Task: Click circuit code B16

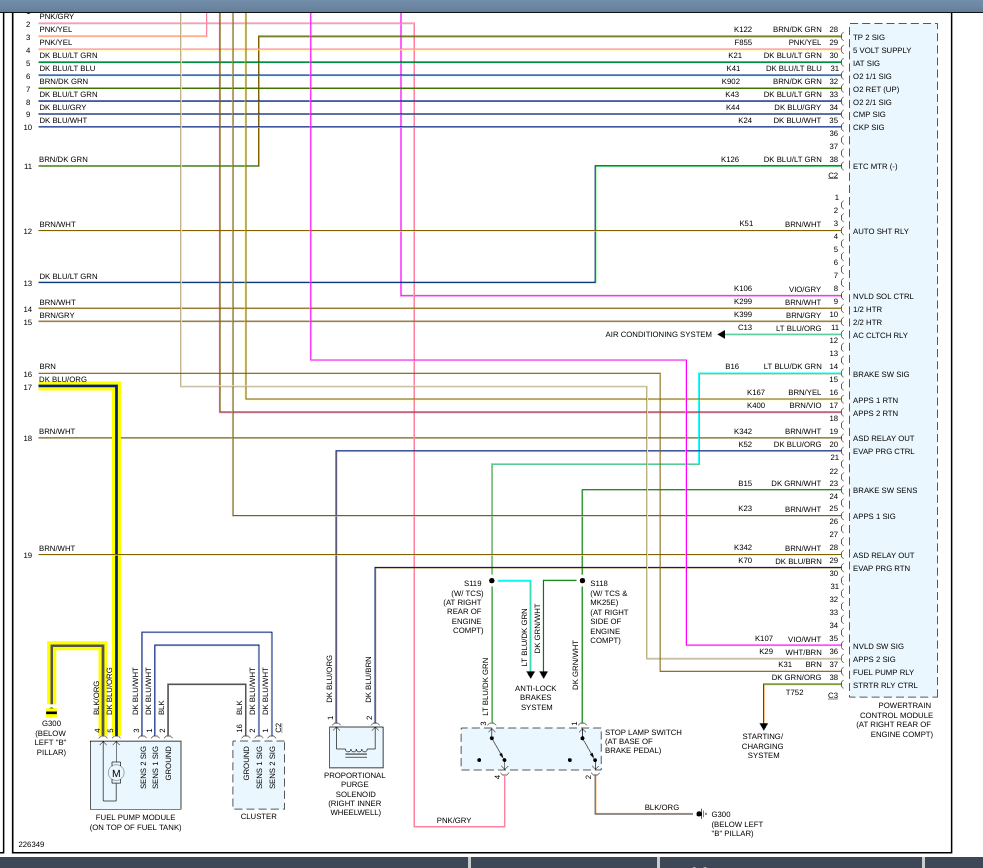Action: click(x=732, y=367)
